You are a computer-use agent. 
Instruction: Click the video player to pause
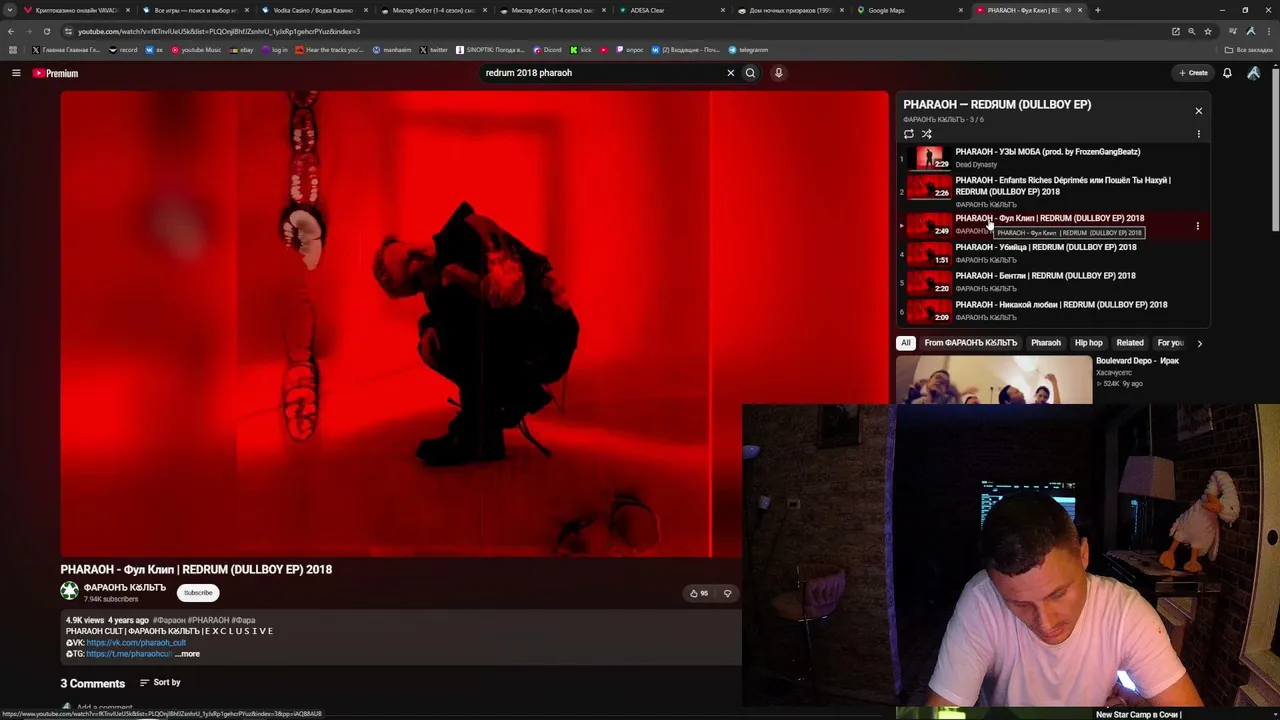click(474, 323)
